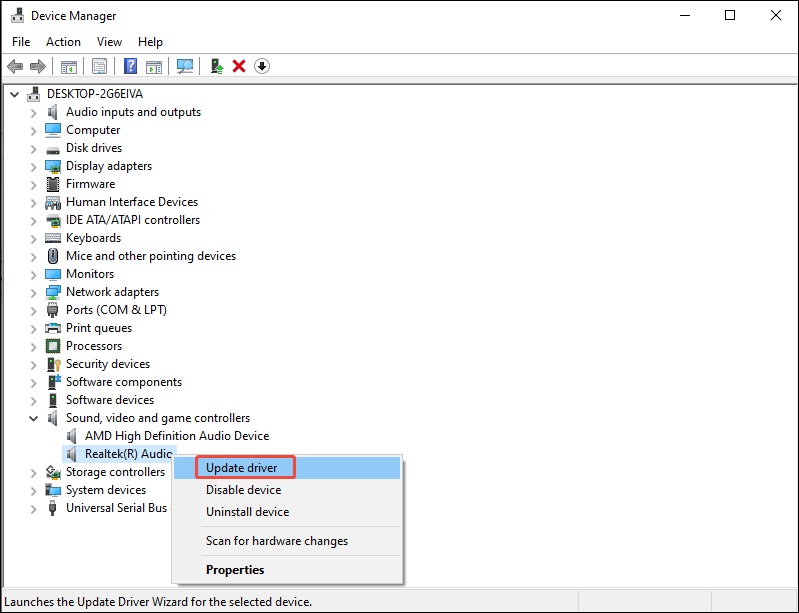This screenshot has height=613, width=799.
Task: Select Scan for hardware changes menu entry
Action: [287, 541]
